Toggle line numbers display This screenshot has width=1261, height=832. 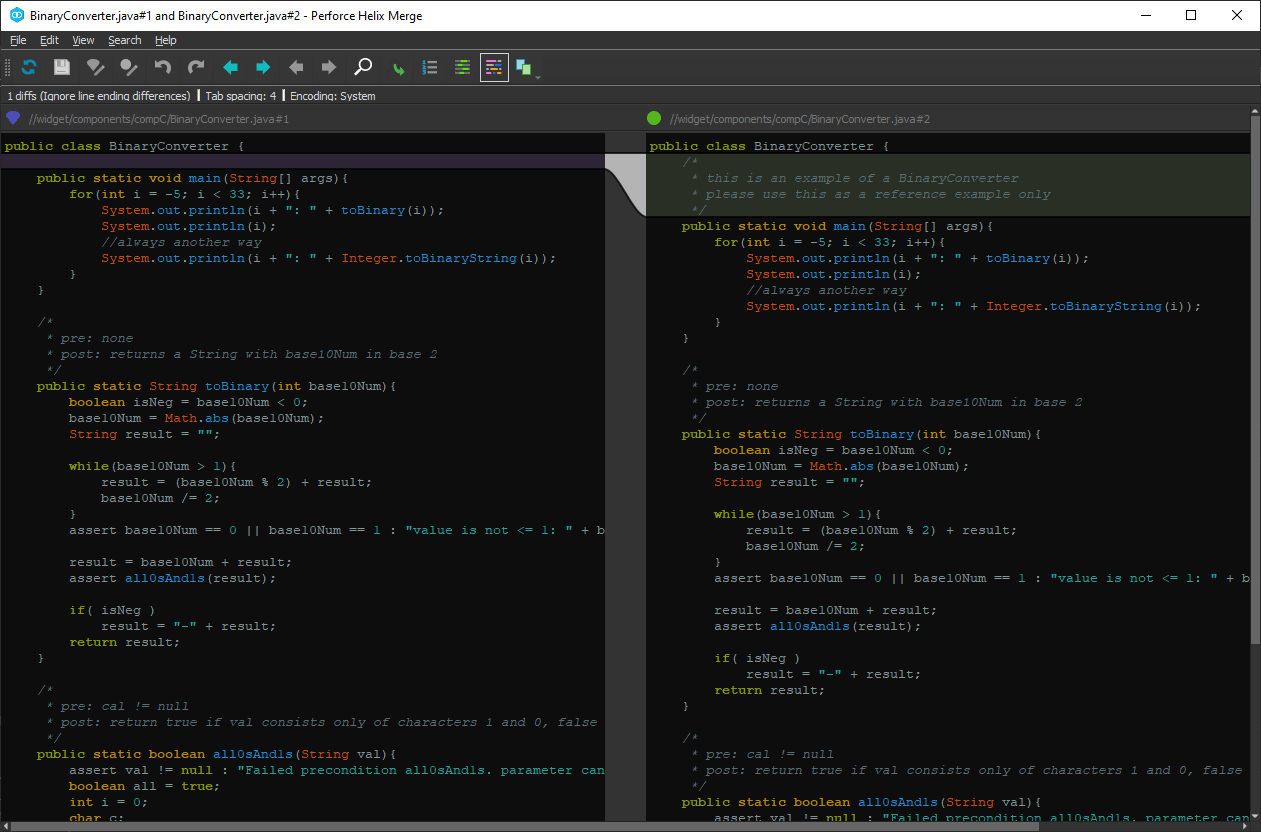(x=430, y=67)
